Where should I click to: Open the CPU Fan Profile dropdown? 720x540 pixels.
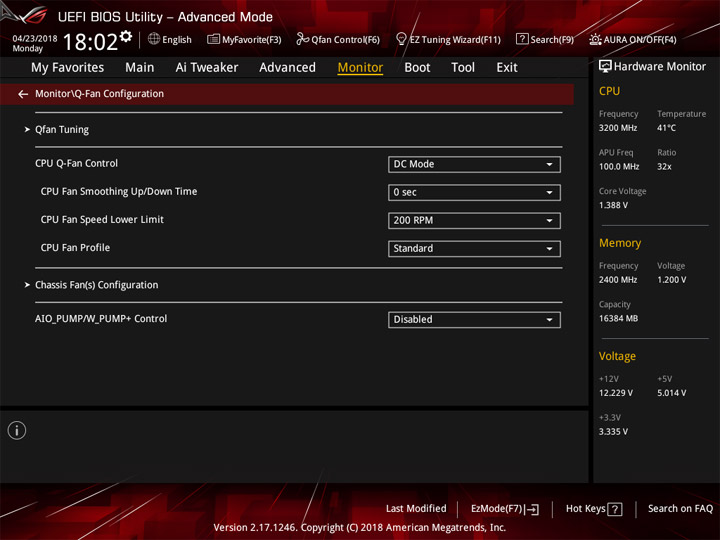(474, 248)
